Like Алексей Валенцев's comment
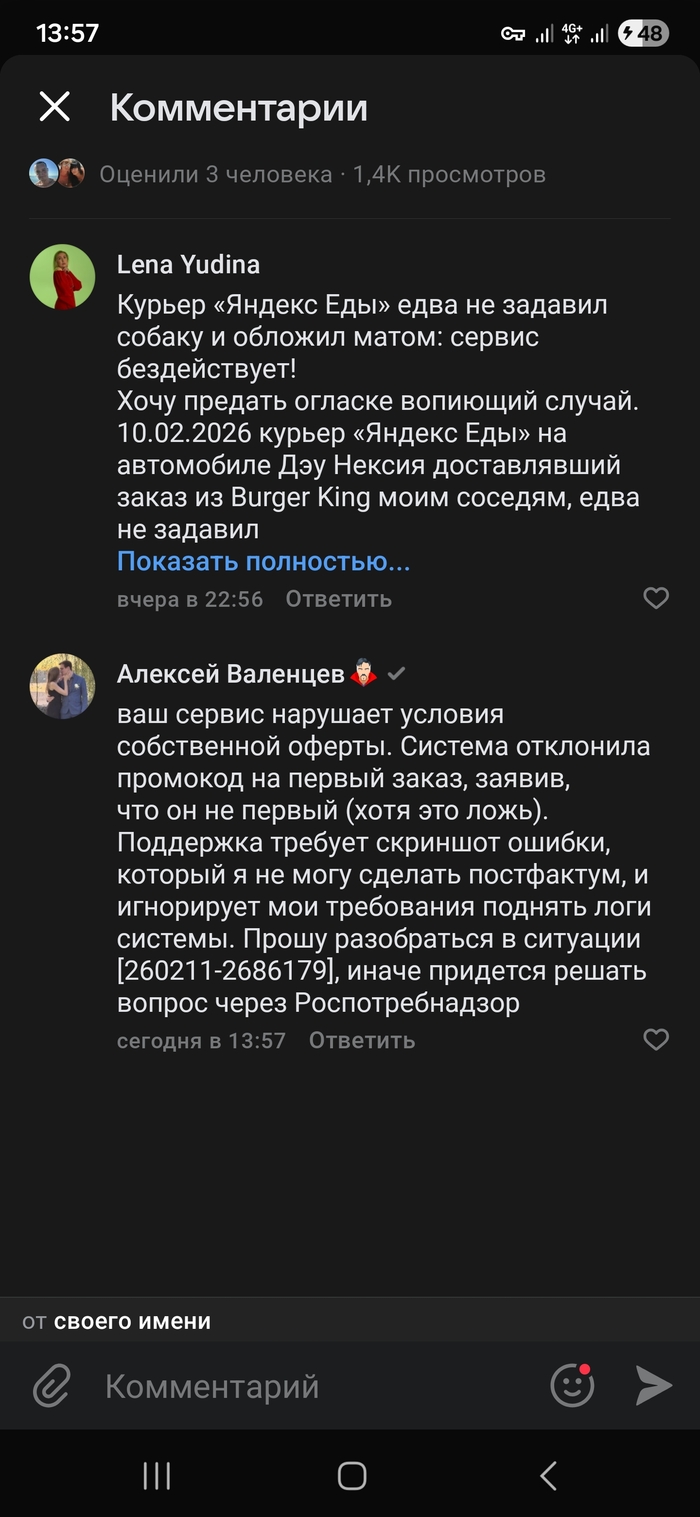Image resolution: width=700 pixels, height=1517 pixels. [x=655, y=1040]
